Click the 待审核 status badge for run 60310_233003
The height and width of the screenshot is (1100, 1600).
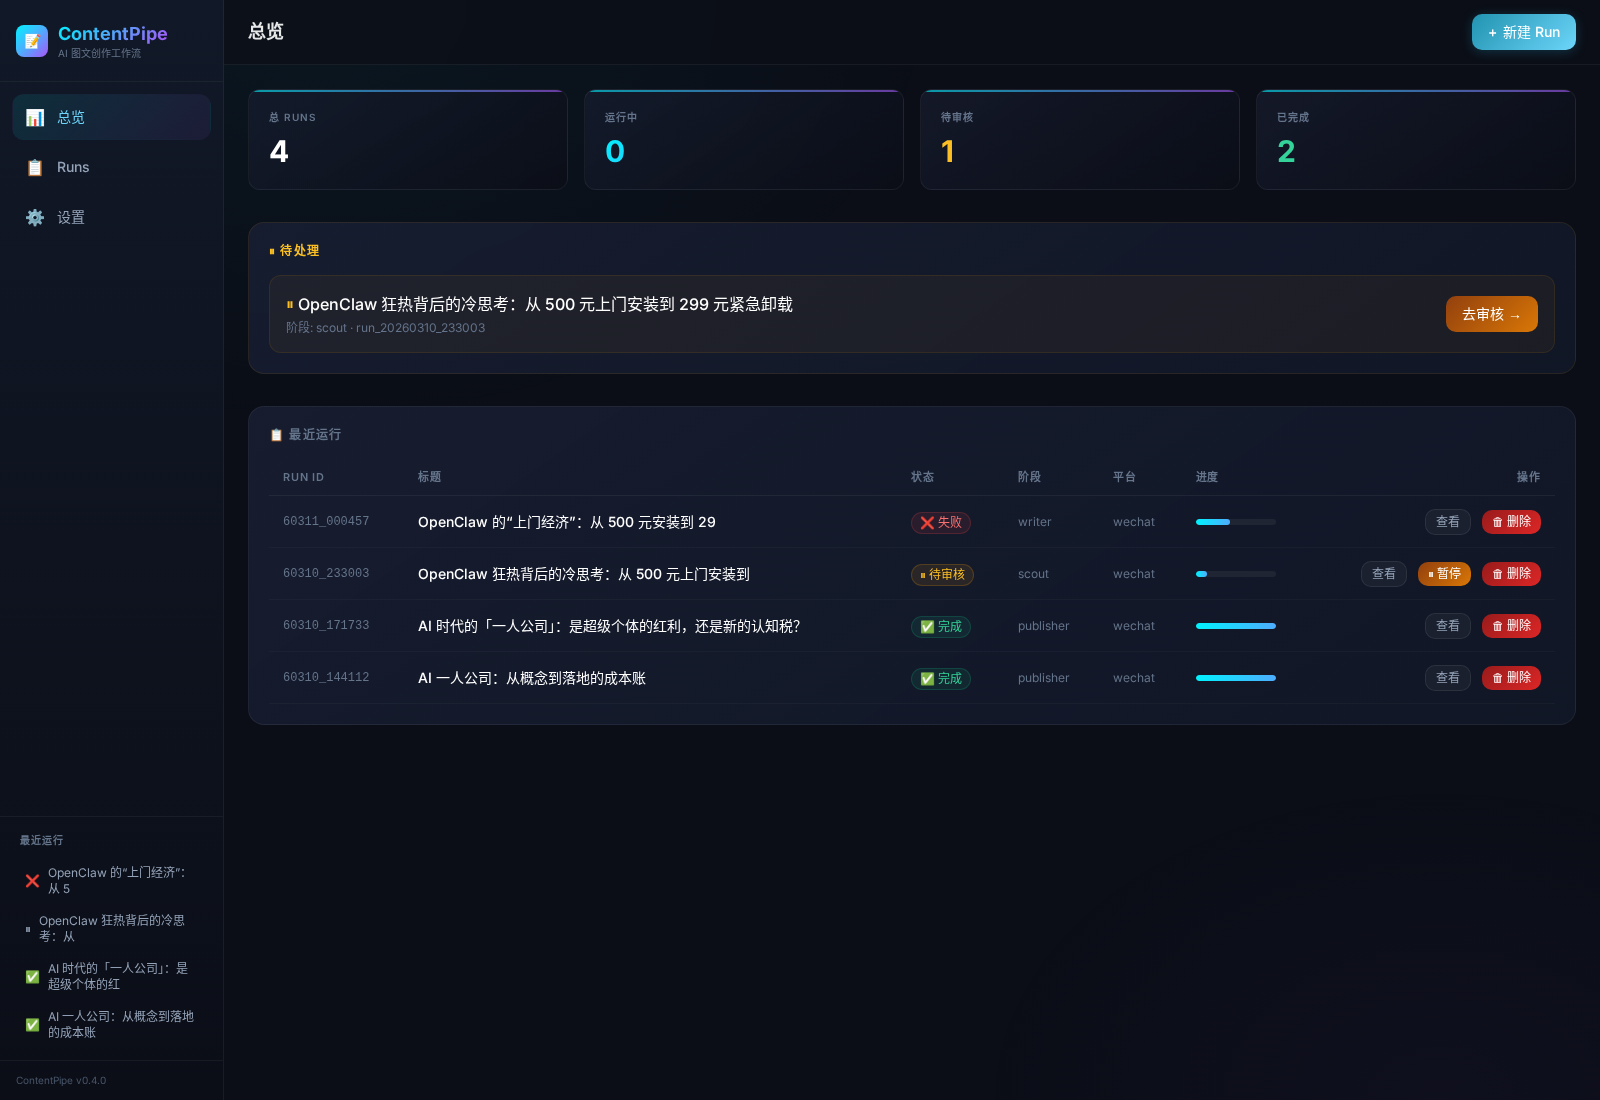pyautogui.click(x=941, y=574)
